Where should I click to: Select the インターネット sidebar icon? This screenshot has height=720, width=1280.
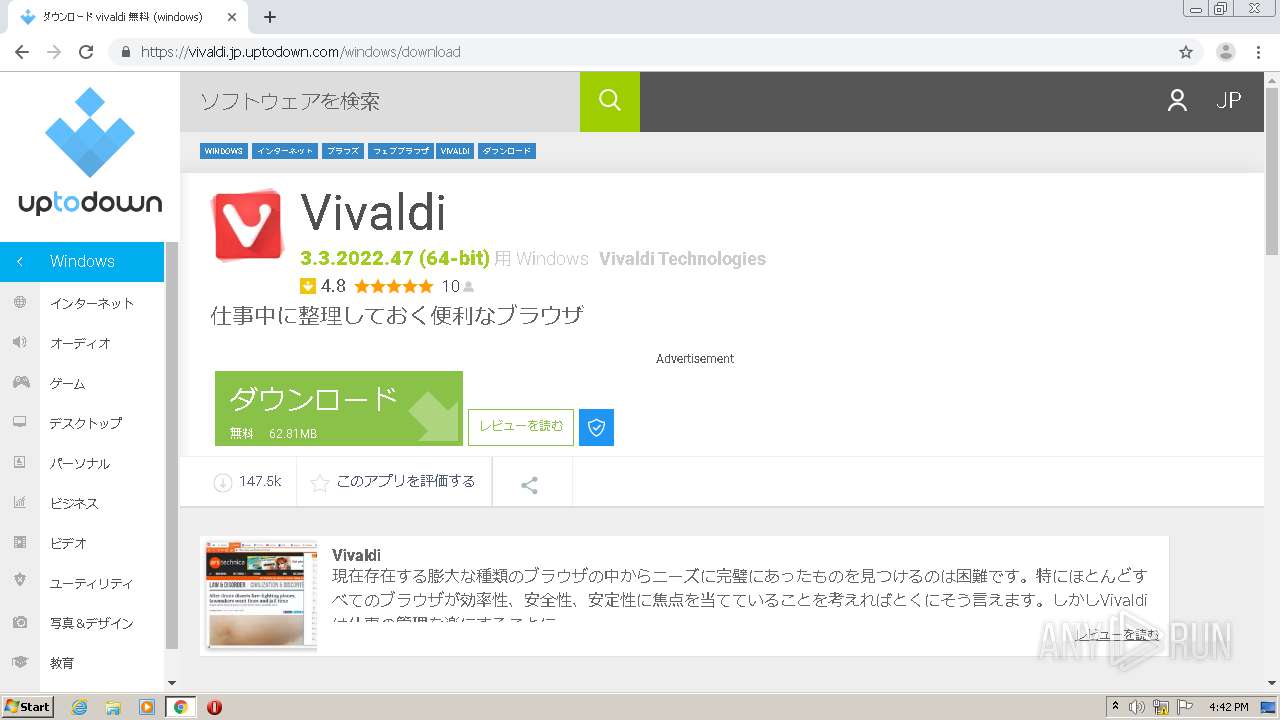pyautogui.click(x=20, y=303)
